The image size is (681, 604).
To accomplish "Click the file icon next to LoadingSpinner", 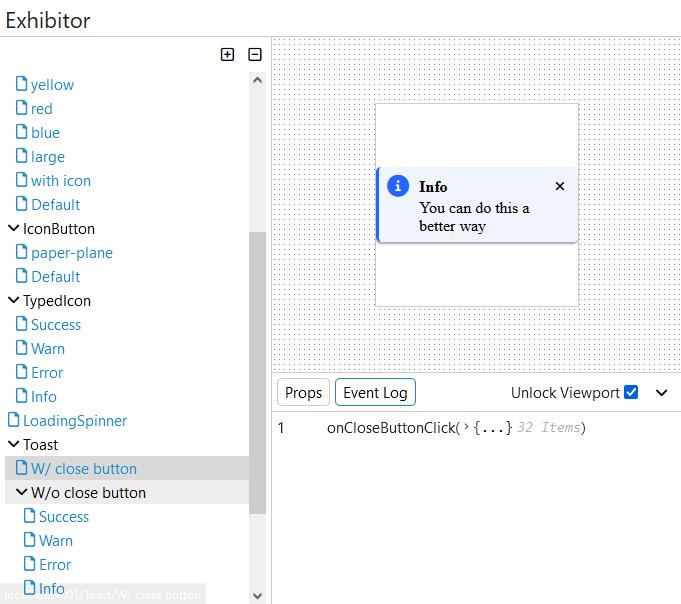I will (x=13, y=419).
